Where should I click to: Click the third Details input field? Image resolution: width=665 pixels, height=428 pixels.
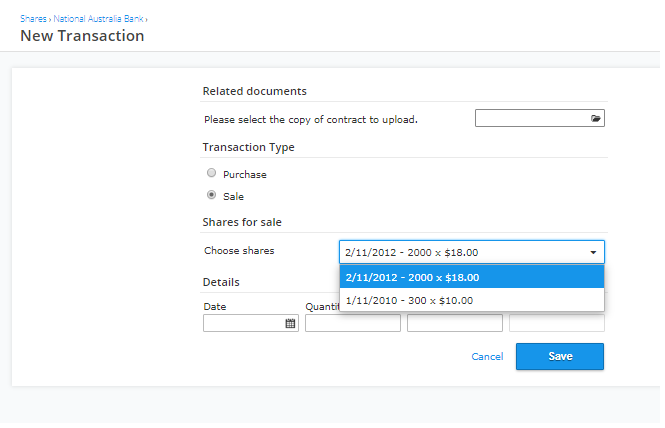pos(455,323)
